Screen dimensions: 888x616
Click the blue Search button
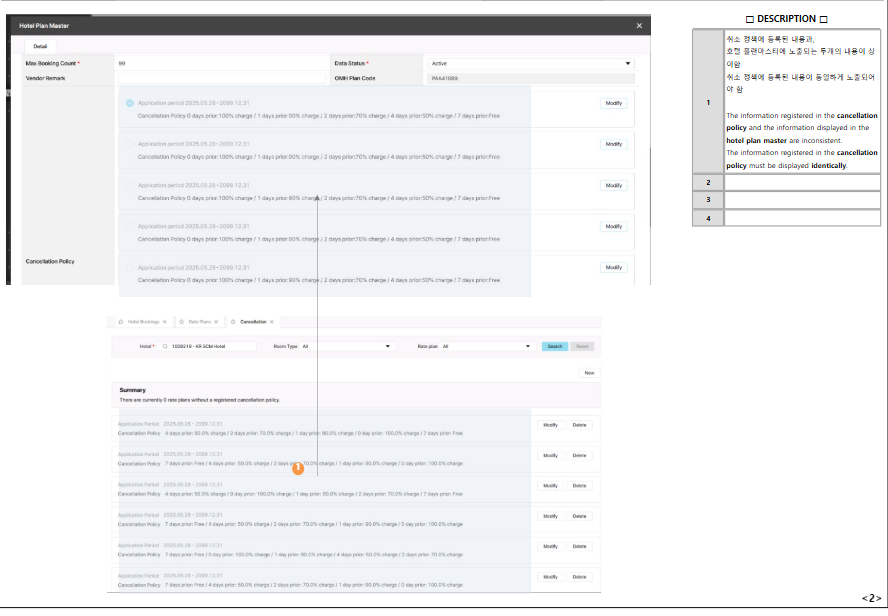coord(555,346)
